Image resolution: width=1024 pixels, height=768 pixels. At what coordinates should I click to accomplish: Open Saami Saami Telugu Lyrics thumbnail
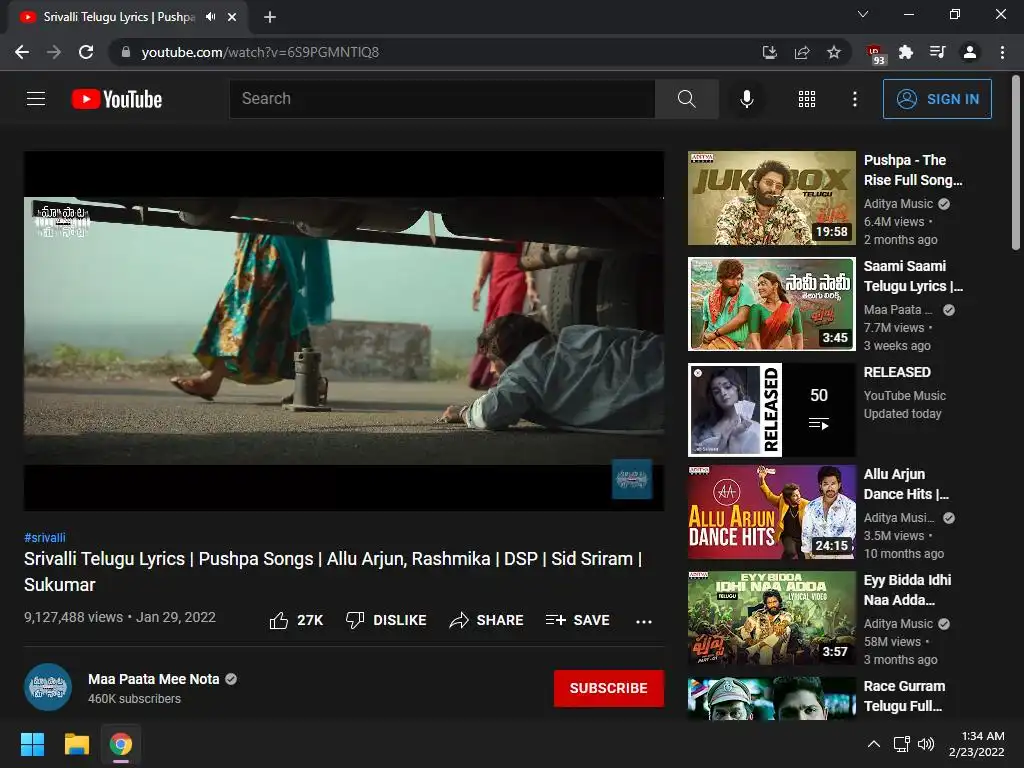[x=772, y=304]
